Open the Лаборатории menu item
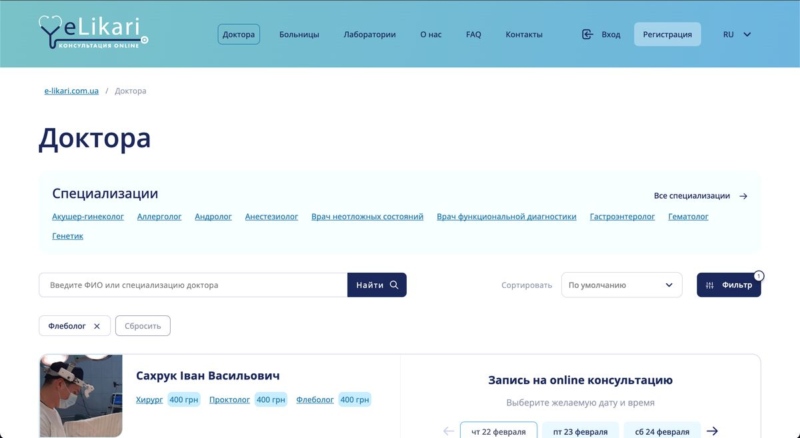This screenshot has height=438, width=800. [x=369, y=34]
